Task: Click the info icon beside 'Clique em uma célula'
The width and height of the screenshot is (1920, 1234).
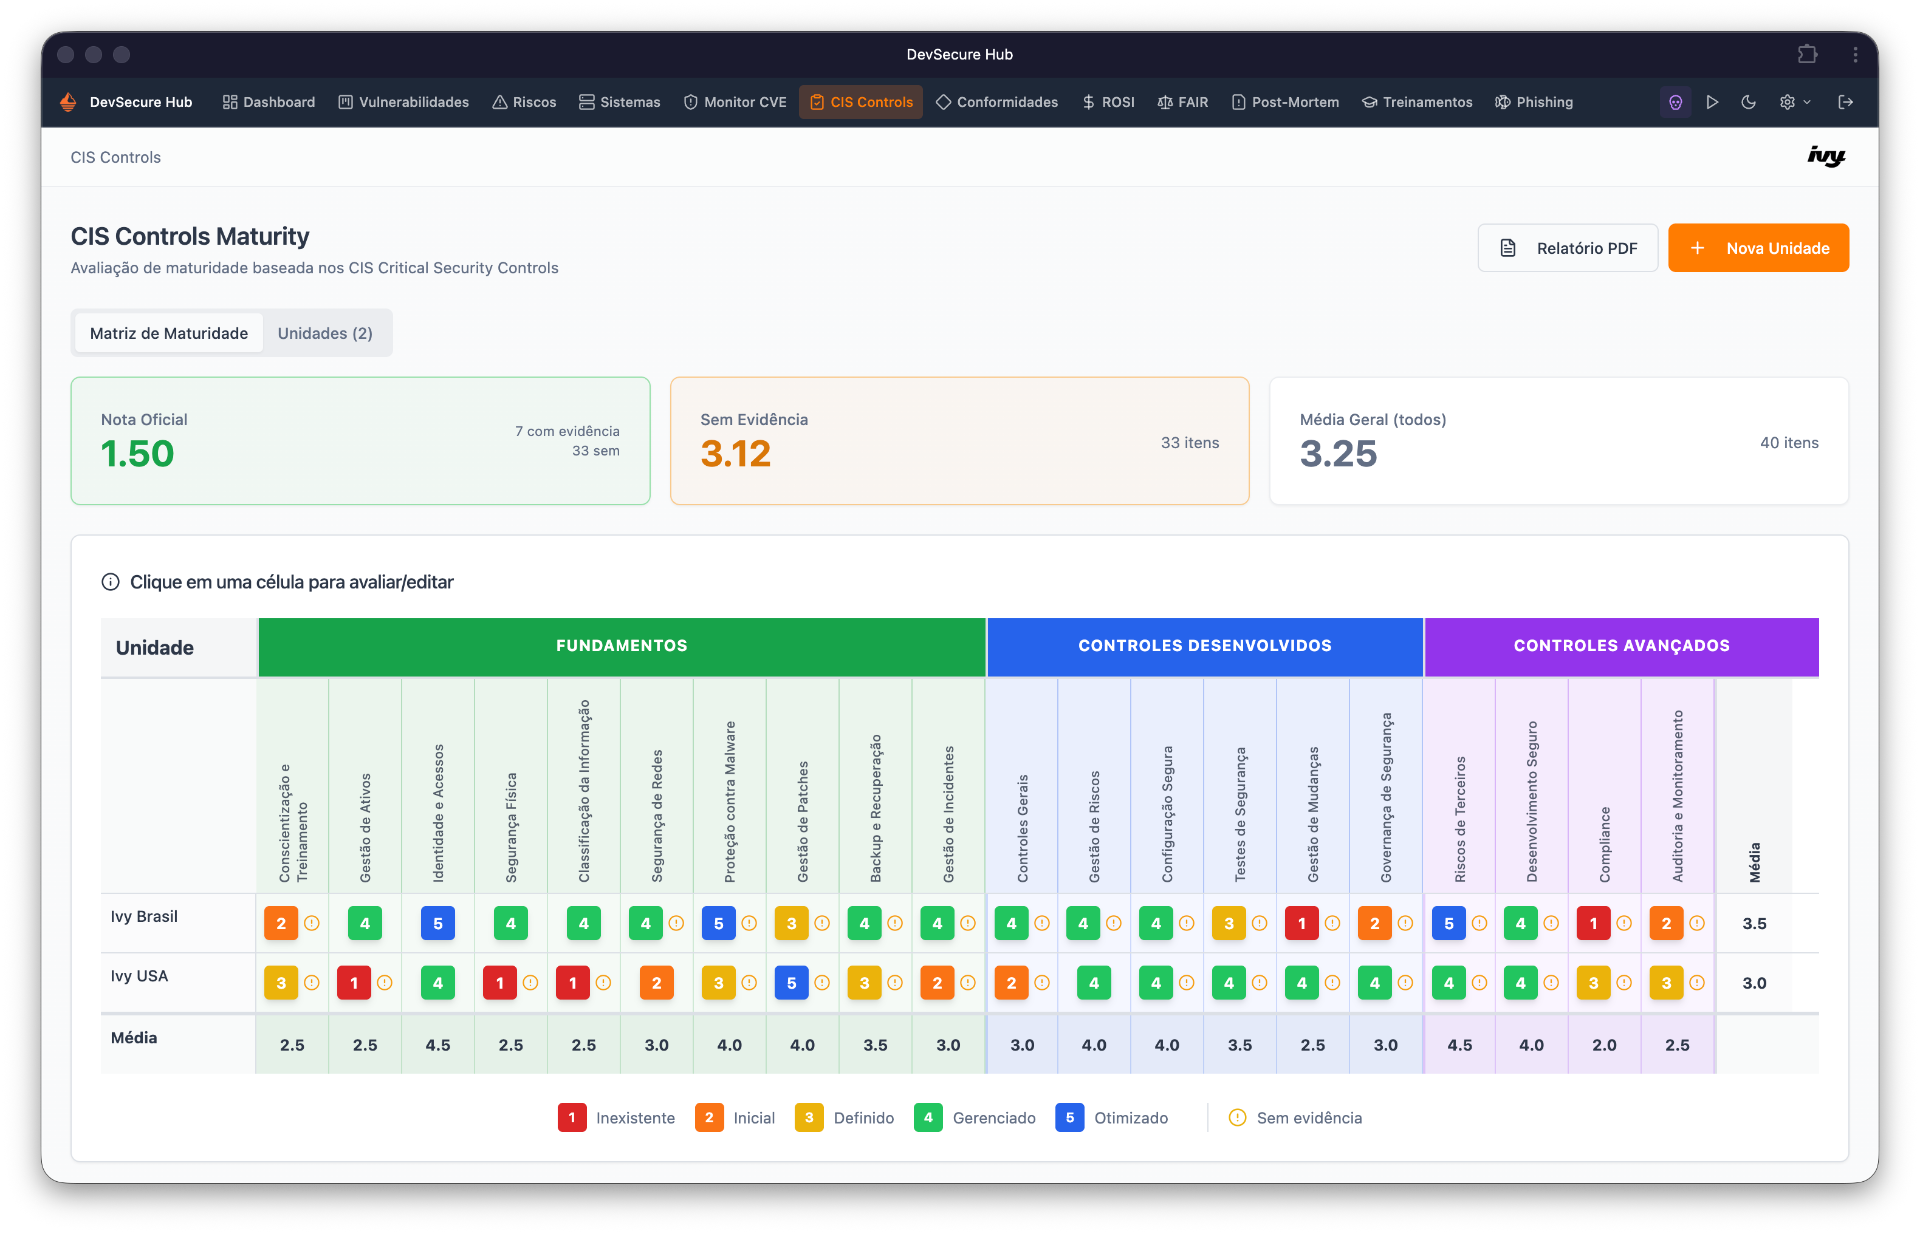Action: pos(110,582)
